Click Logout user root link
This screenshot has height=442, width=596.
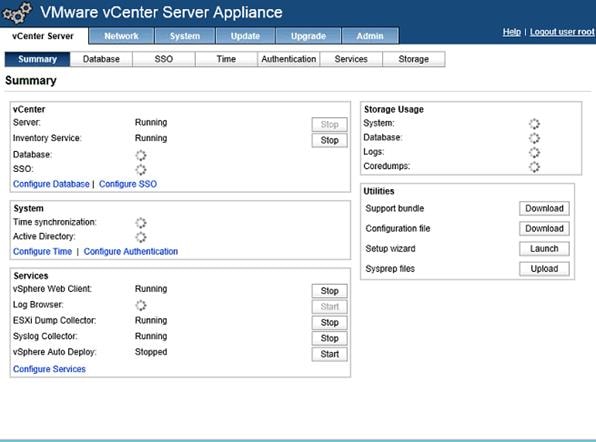(562, 32)
